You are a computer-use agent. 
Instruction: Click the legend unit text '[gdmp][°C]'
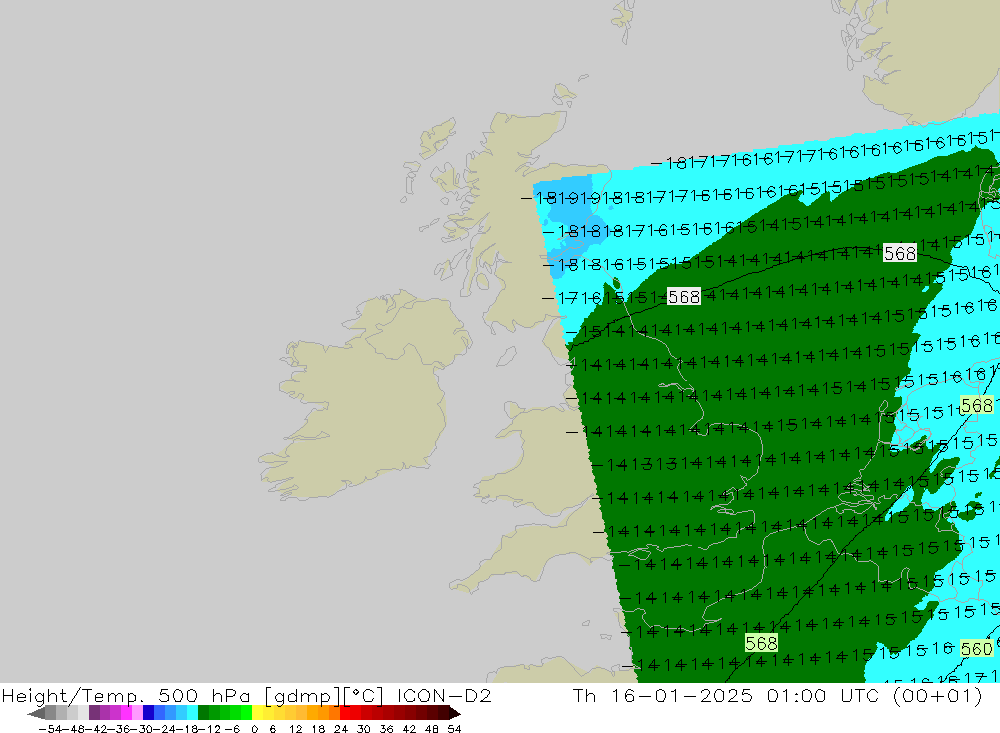point(324,695)
